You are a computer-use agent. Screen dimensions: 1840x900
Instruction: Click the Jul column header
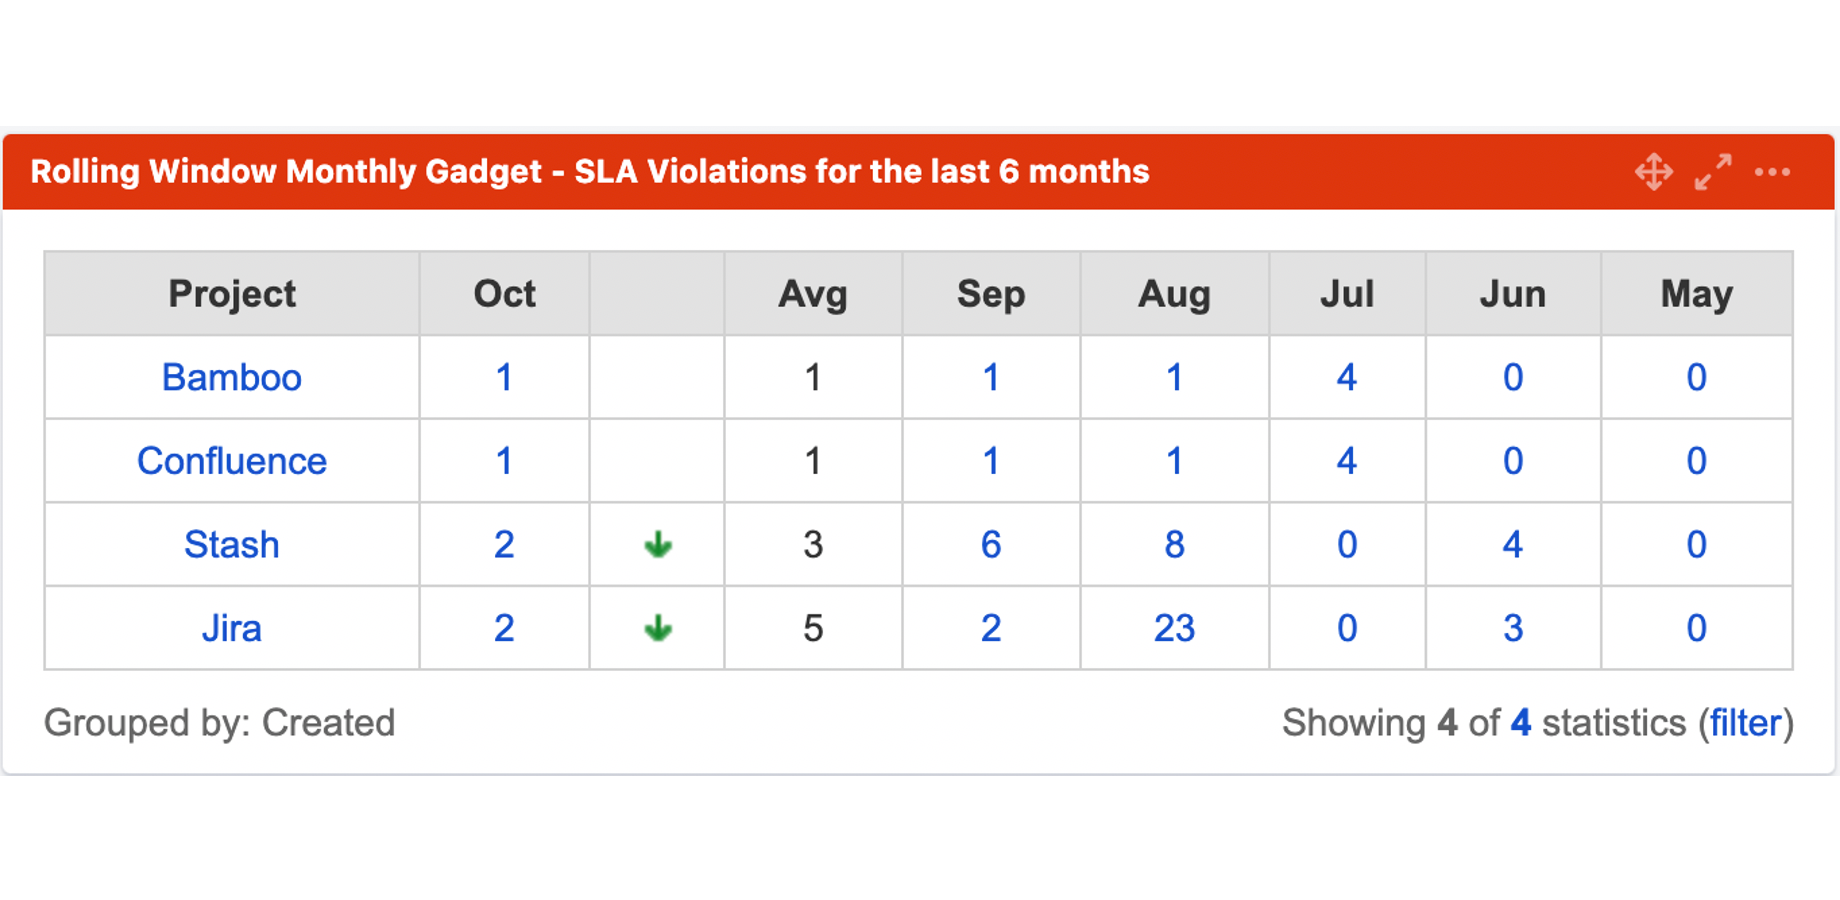(1347, 294)
